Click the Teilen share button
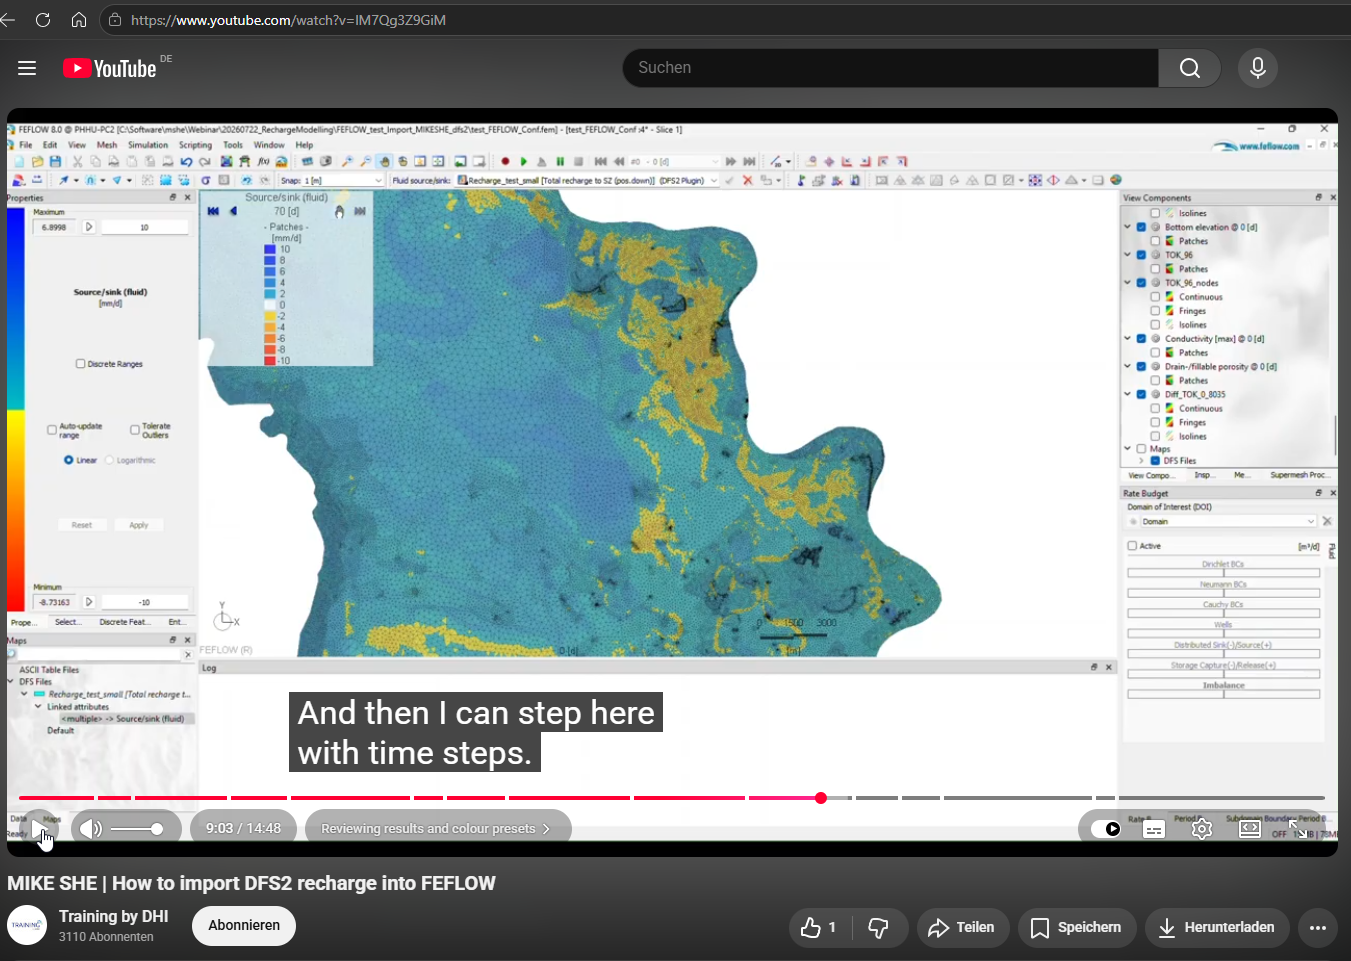Viewport: 1351px width, 961px height. pyautogui.click(x=961, y=928)
